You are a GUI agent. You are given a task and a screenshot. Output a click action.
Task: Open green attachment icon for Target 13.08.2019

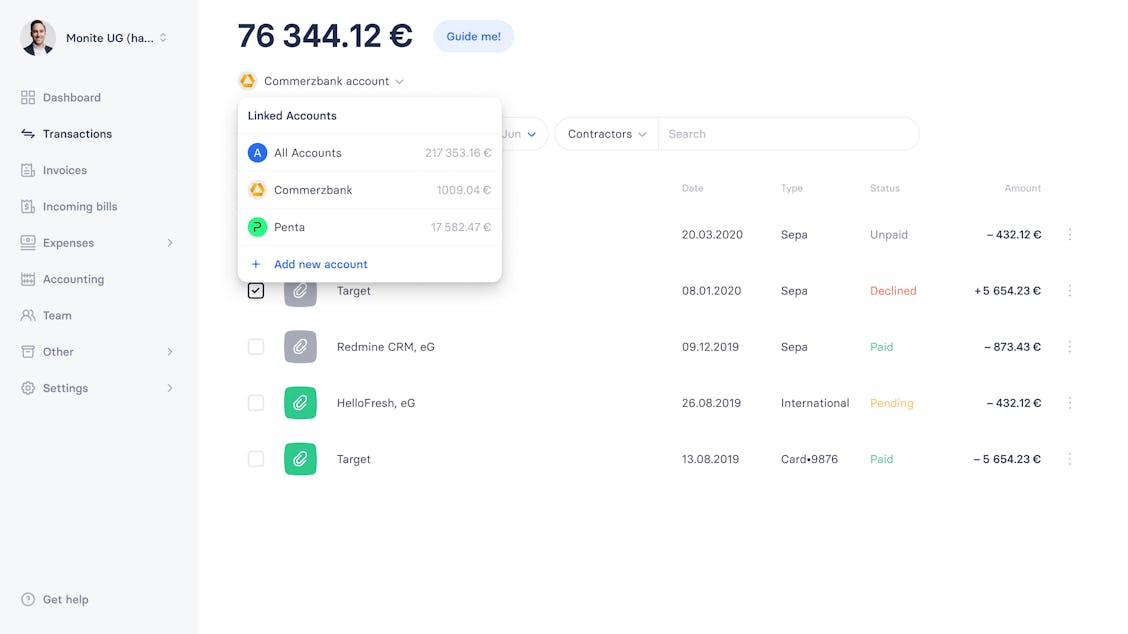pyautogui.click(x=300, y=459)
